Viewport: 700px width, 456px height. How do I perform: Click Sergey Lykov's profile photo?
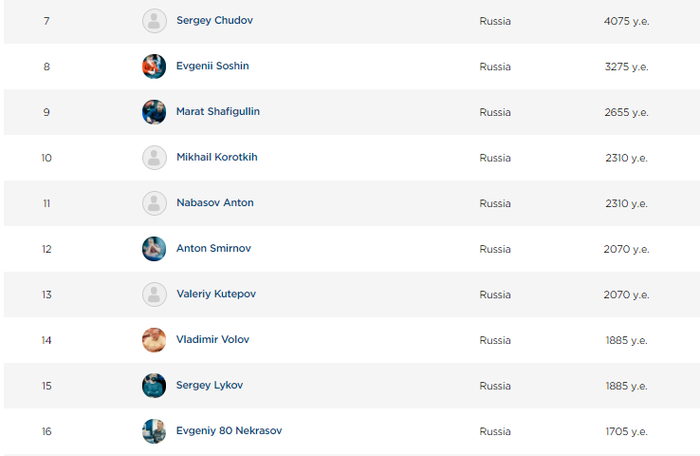tap(154, 385)
